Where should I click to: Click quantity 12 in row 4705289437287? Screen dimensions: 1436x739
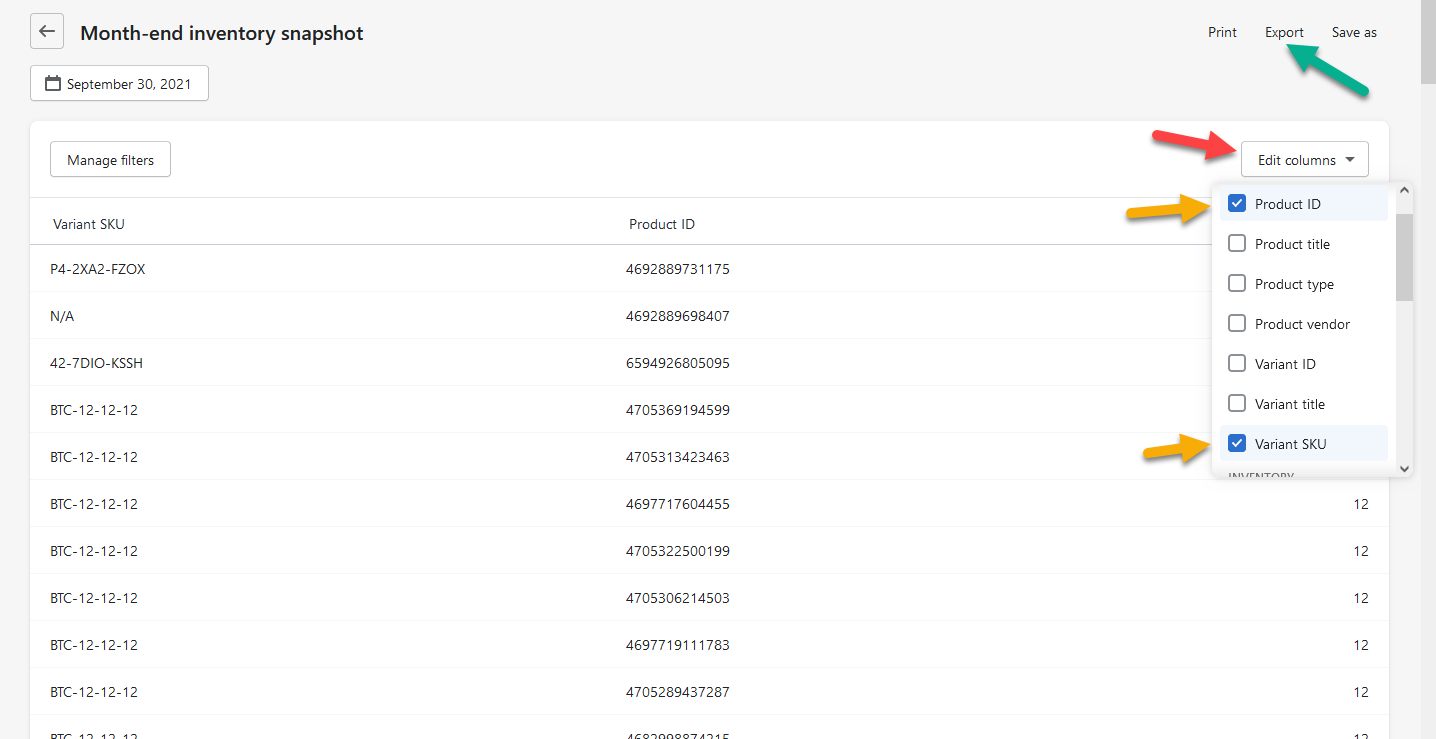(1361, 692)
